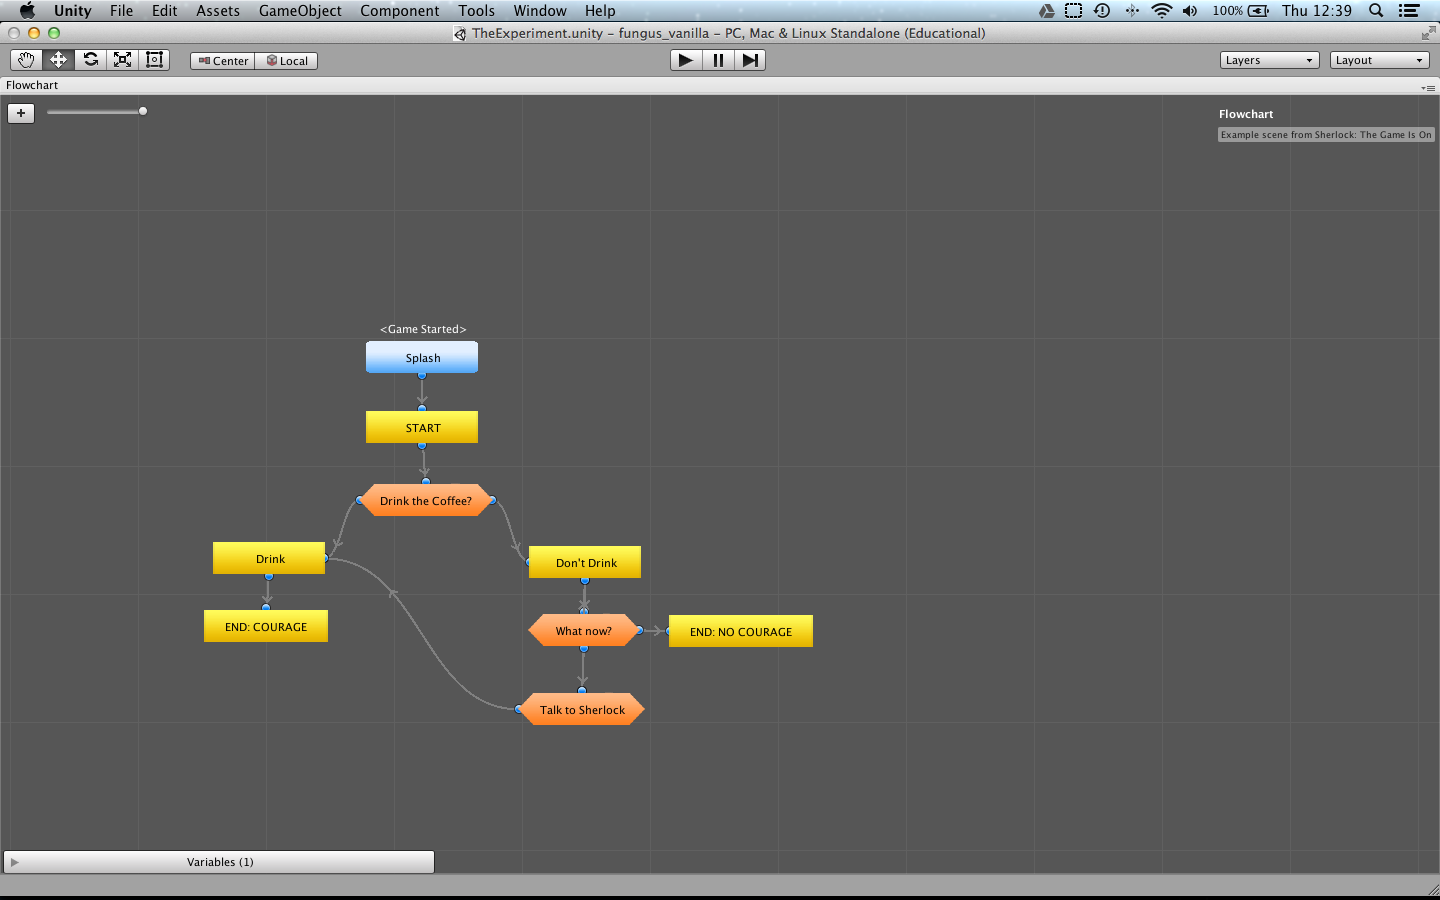Adjust the flowchart zoom slider

click(96, 111)
